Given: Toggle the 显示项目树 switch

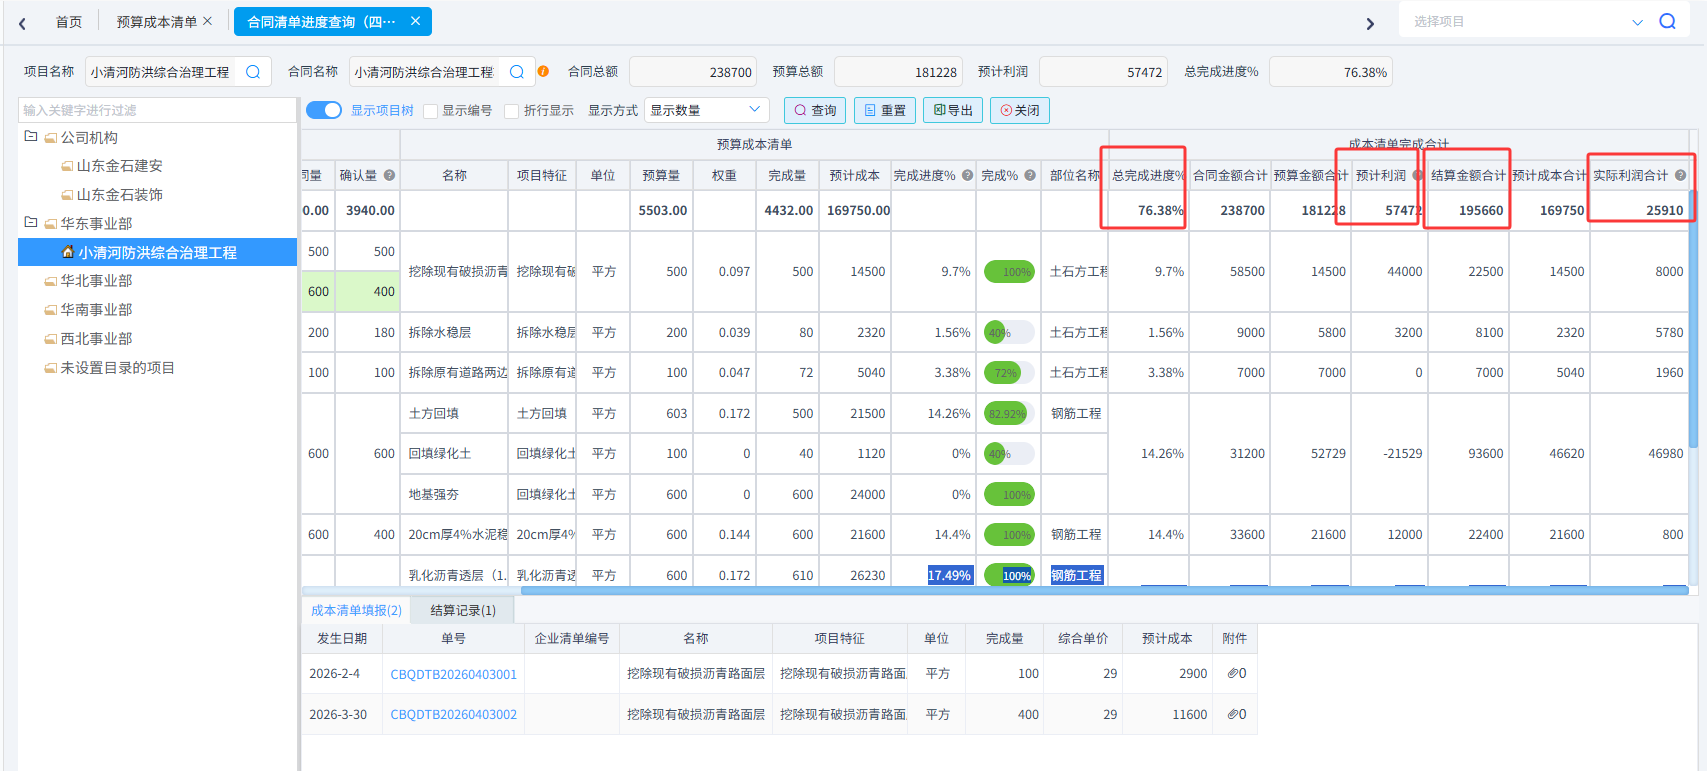Looking at the screenshot, I should click(x=323, y=110).
